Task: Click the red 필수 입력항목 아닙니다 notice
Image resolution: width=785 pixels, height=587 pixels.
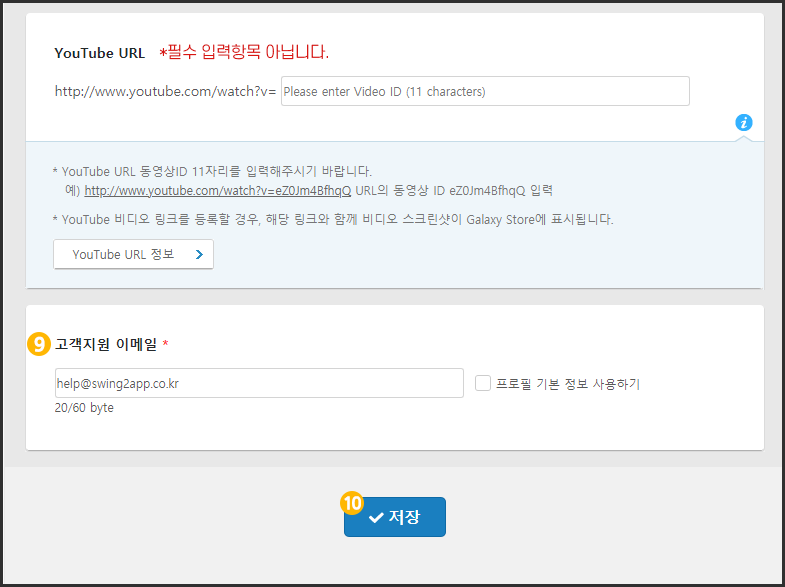Action: pos(244,52)
